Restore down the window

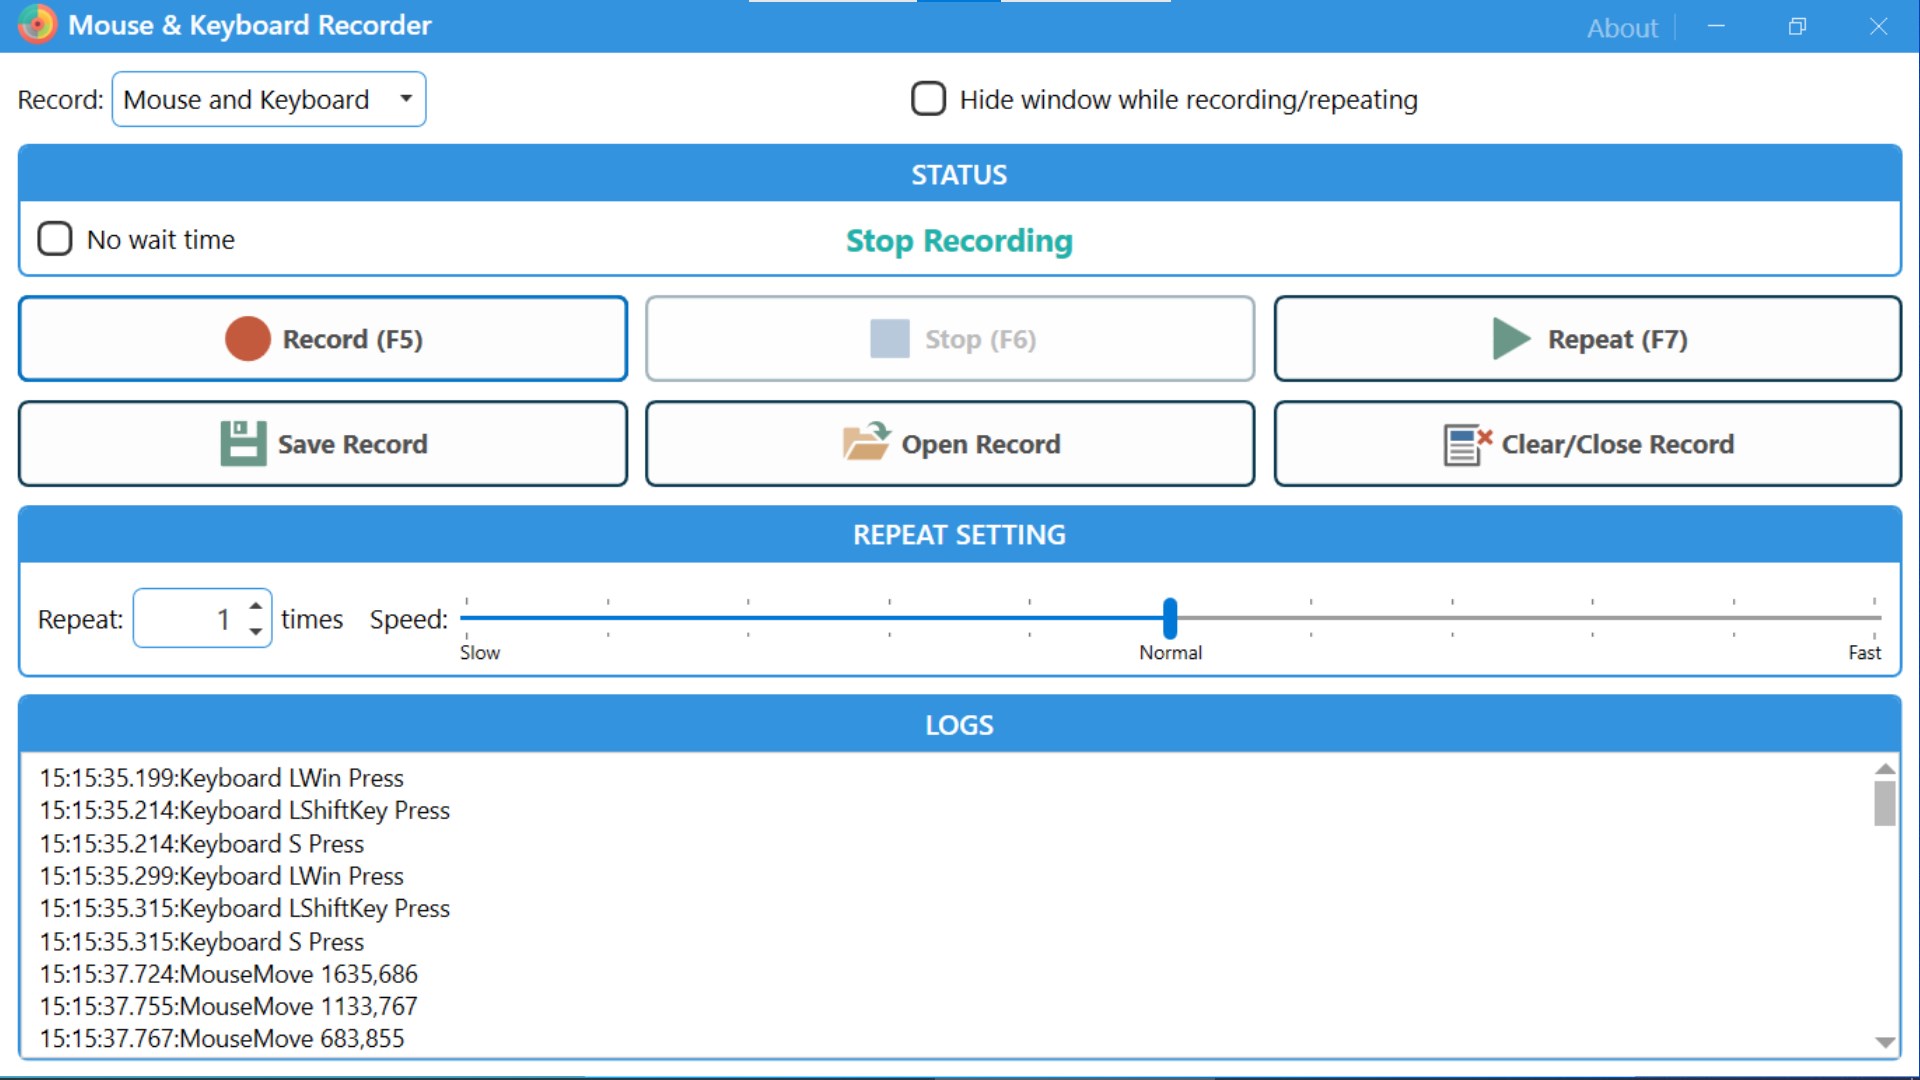1797,27
